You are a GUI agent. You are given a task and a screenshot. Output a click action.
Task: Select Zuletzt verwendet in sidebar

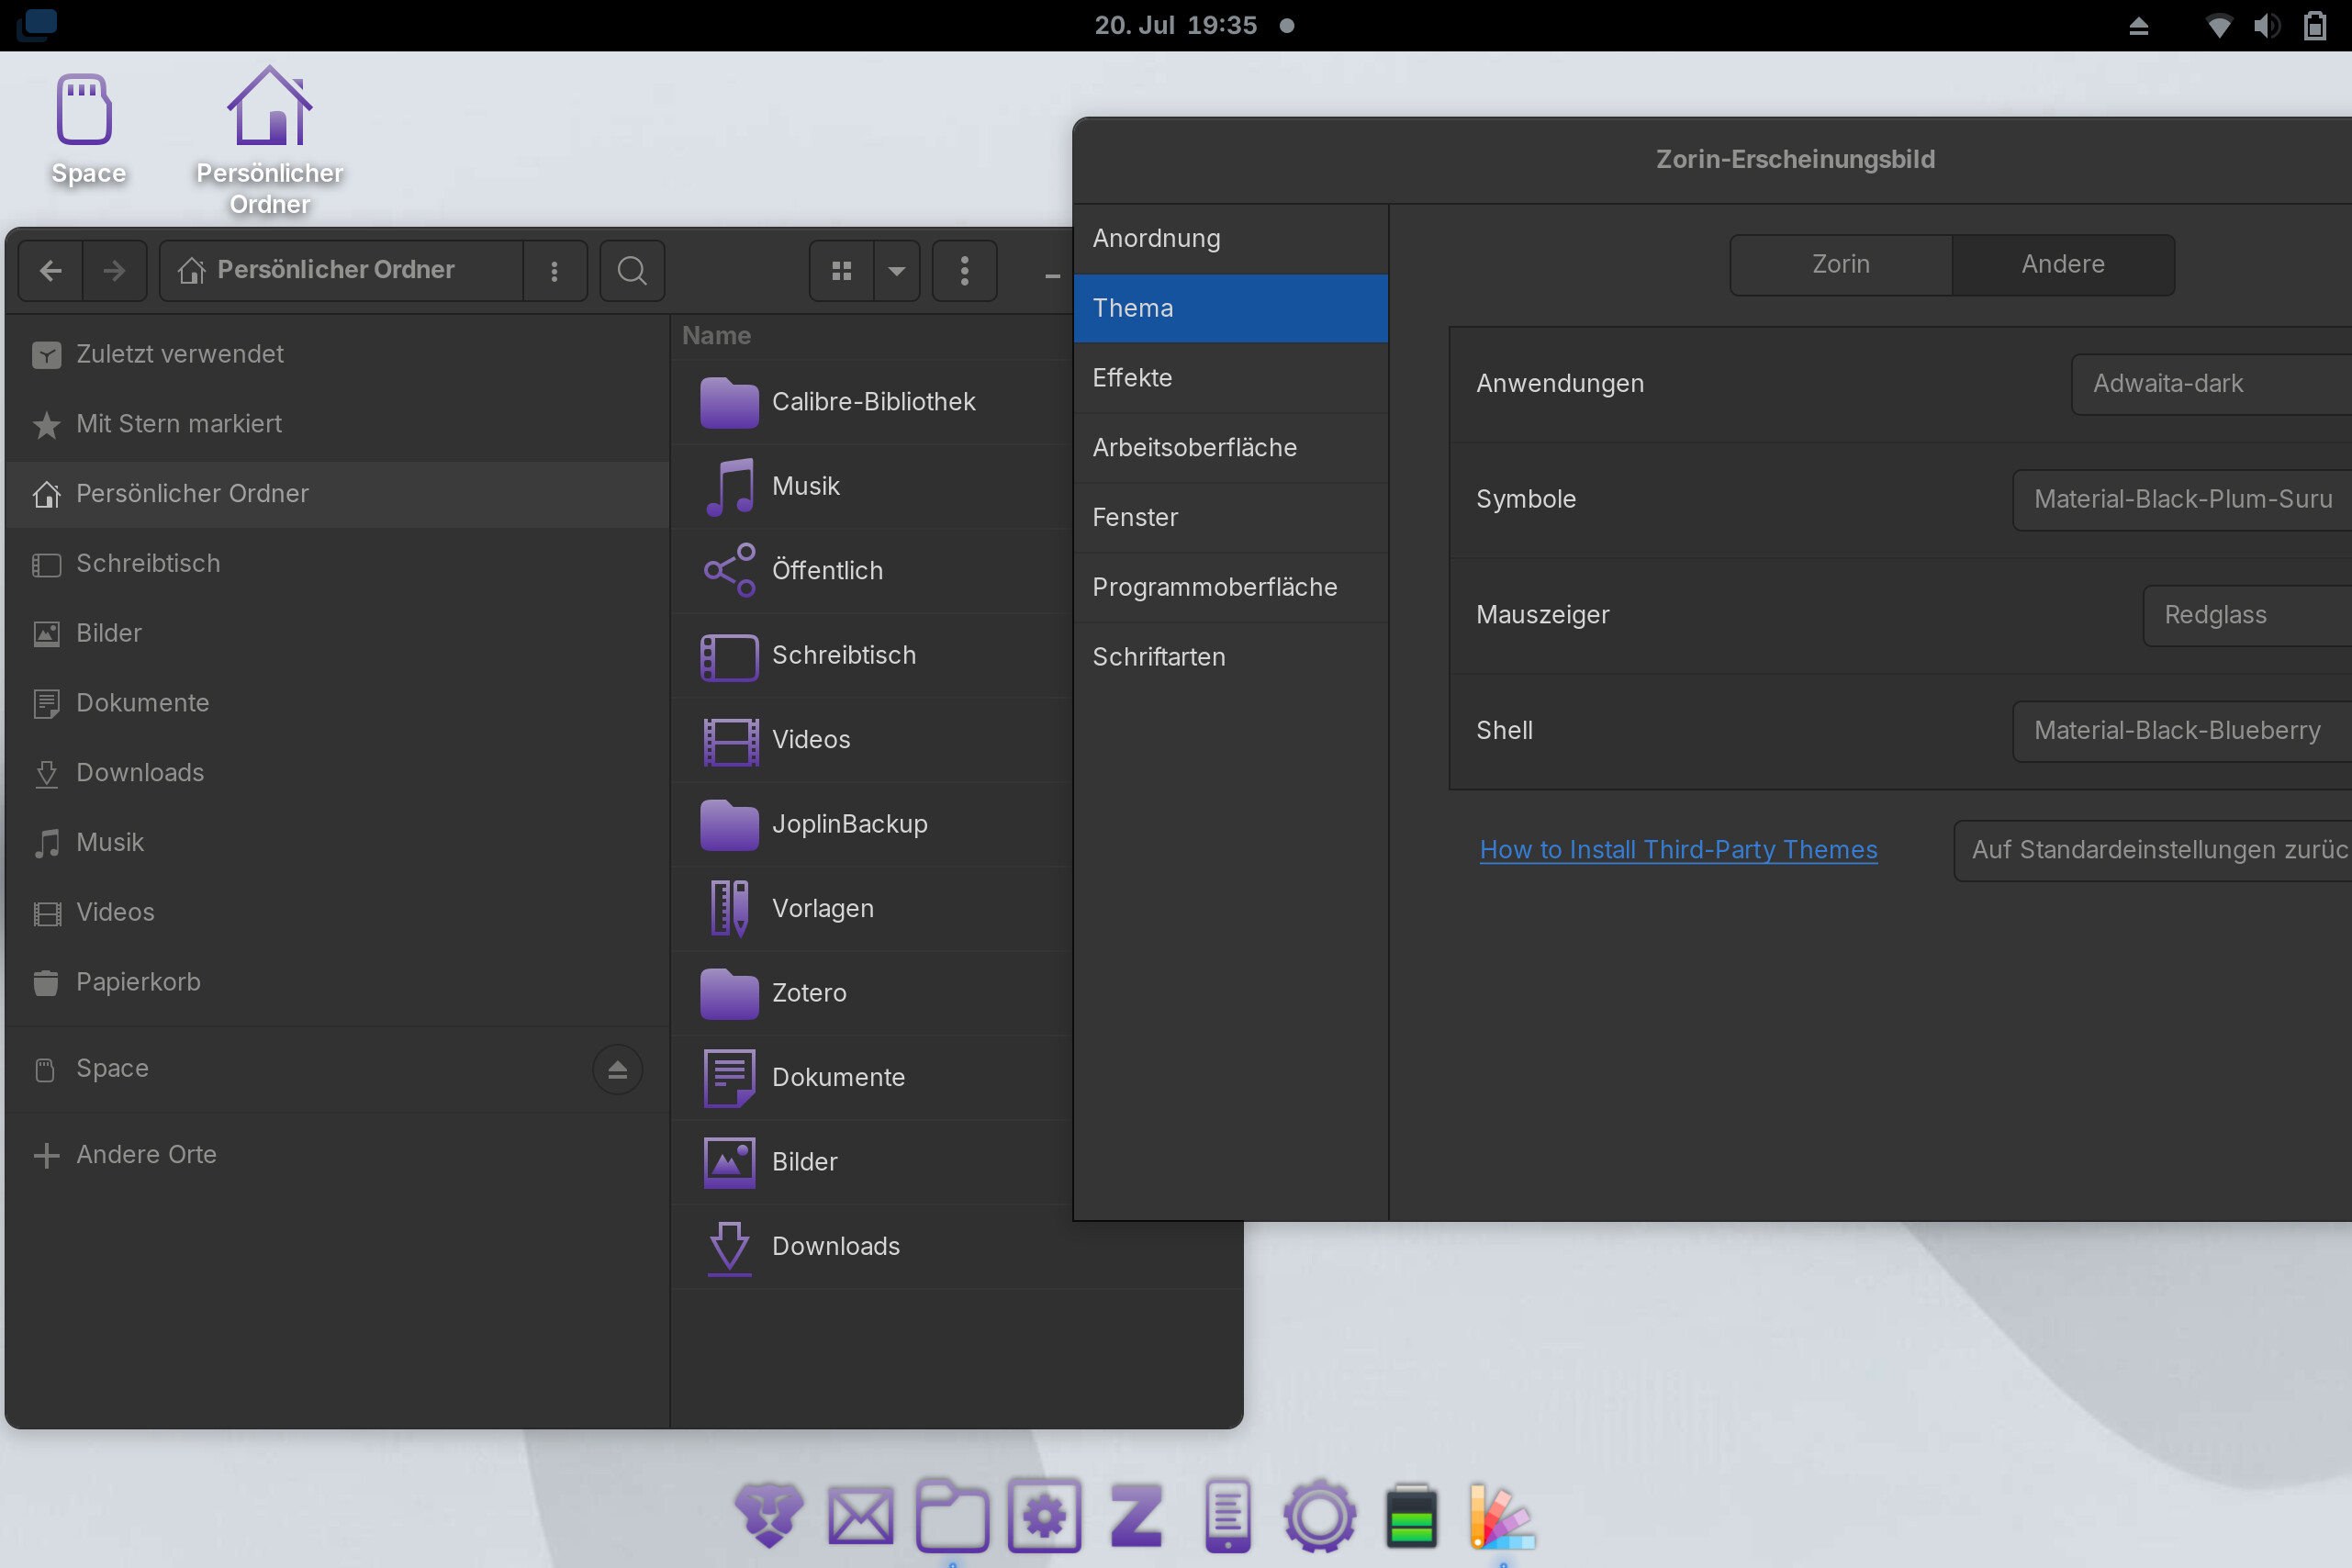337,354
